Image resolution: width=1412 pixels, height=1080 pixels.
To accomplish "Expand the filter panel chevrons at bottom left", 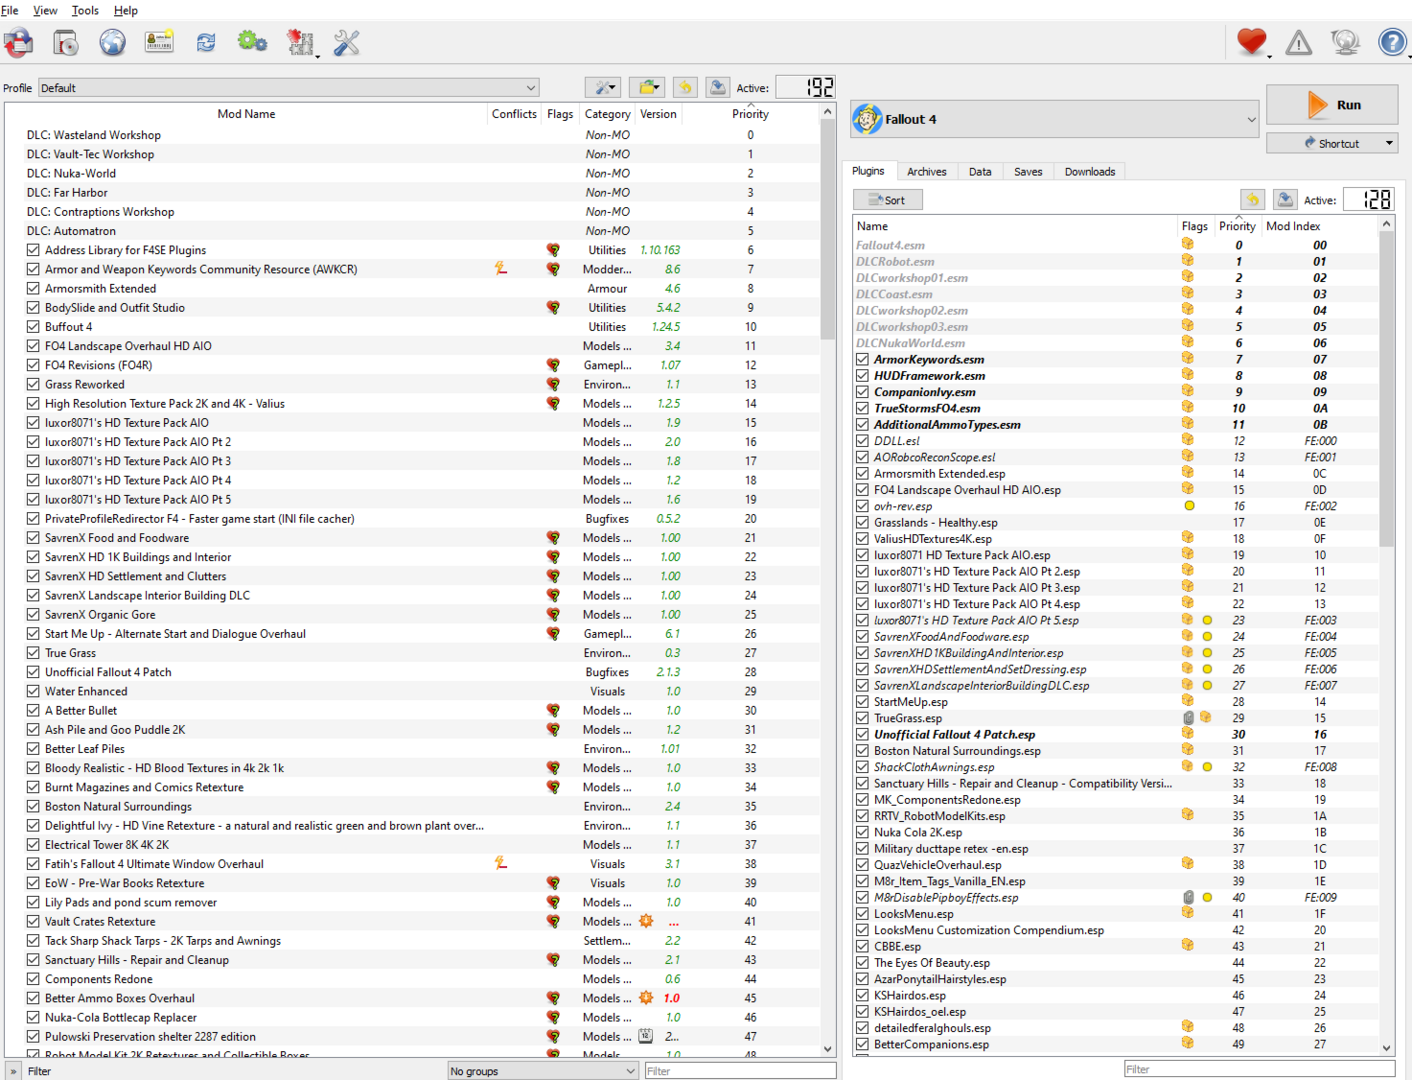I will pos(13,1071).
